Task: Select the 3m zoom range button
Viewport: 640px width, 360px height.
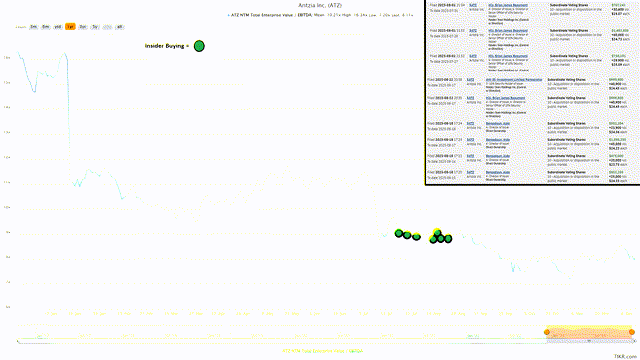Action: [33, 27]
